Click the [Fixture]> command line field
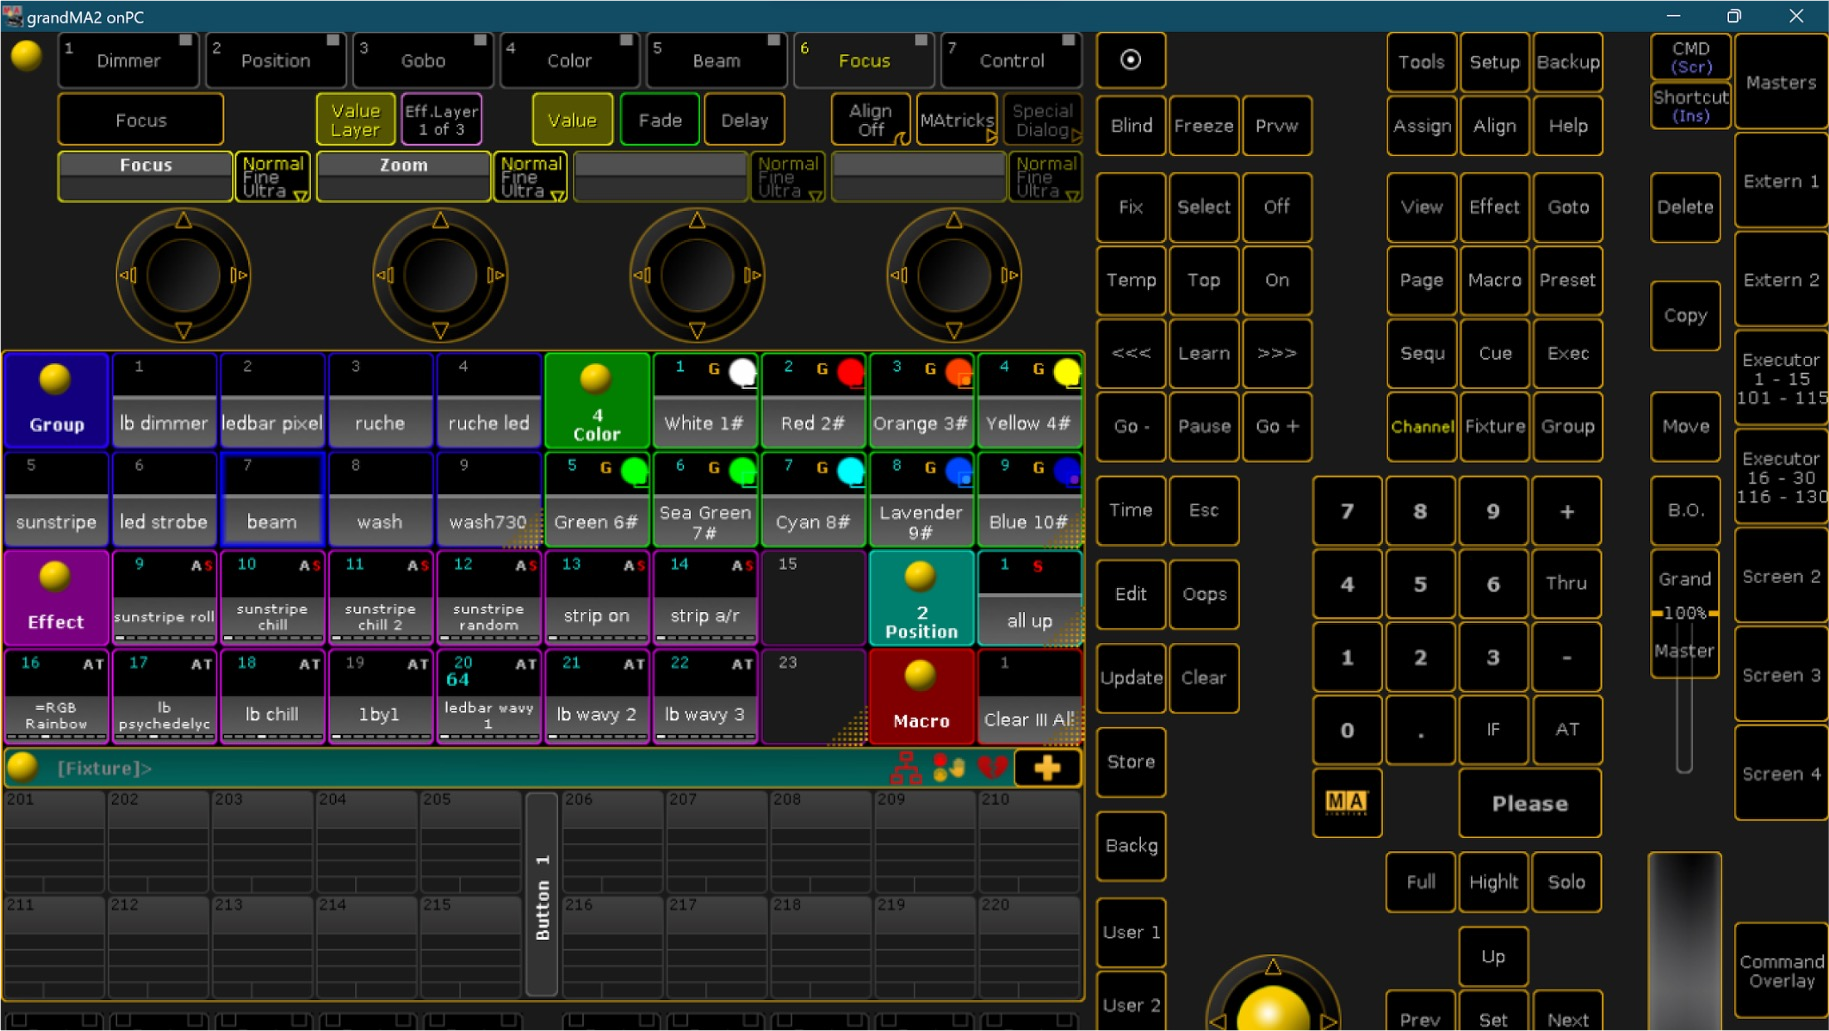 point(470,768)
